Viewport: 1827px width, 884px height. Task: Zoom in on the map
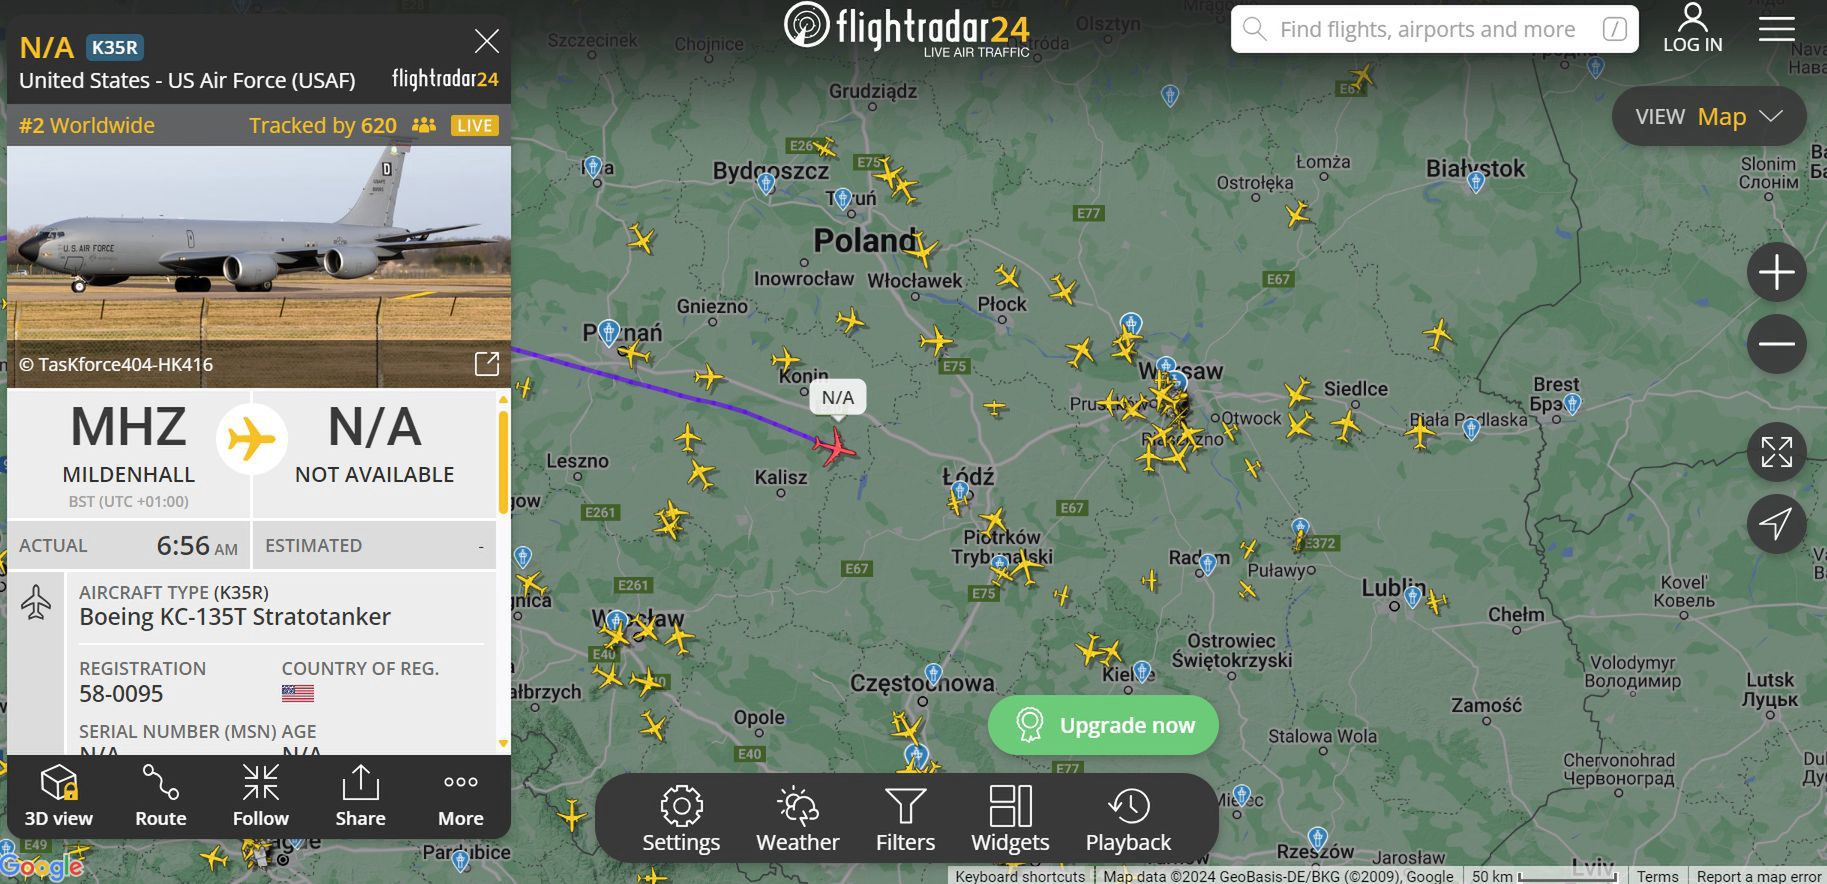[1776, 272]
